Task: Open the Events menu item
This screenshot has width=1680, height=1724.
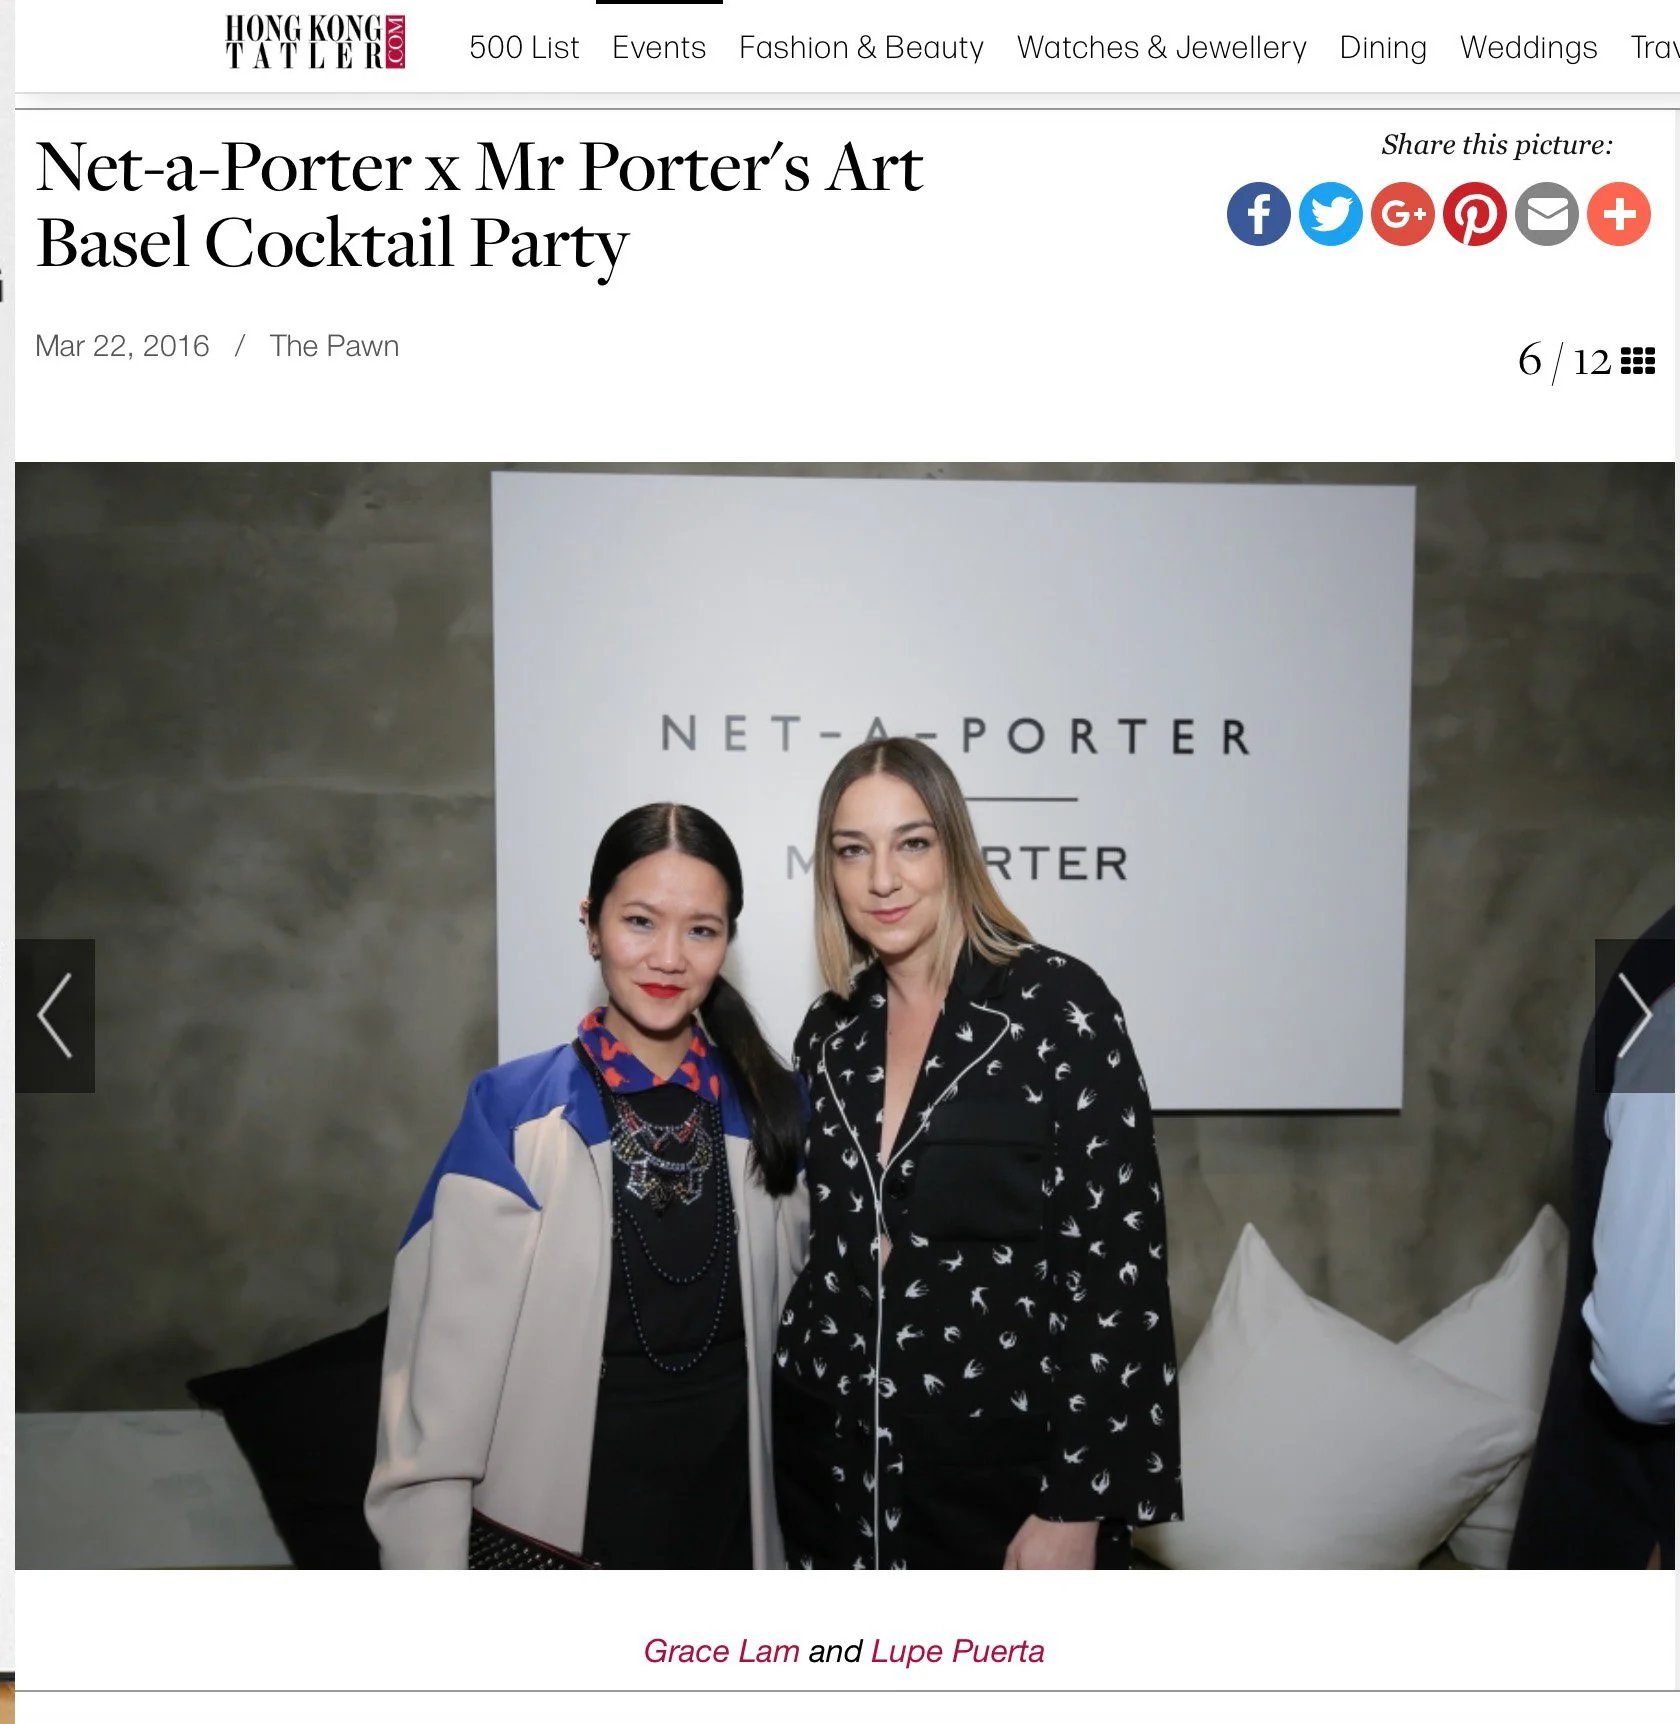Action: pyautogui.click(x=659, y=47)
